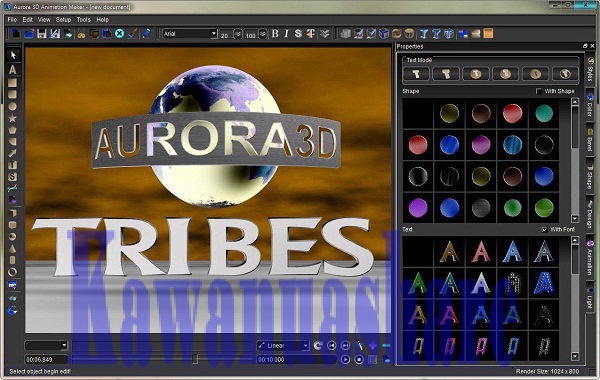Switch to the Bevel side tab
The height and width of the screenshot is (380, 600).
pos(590,140)
